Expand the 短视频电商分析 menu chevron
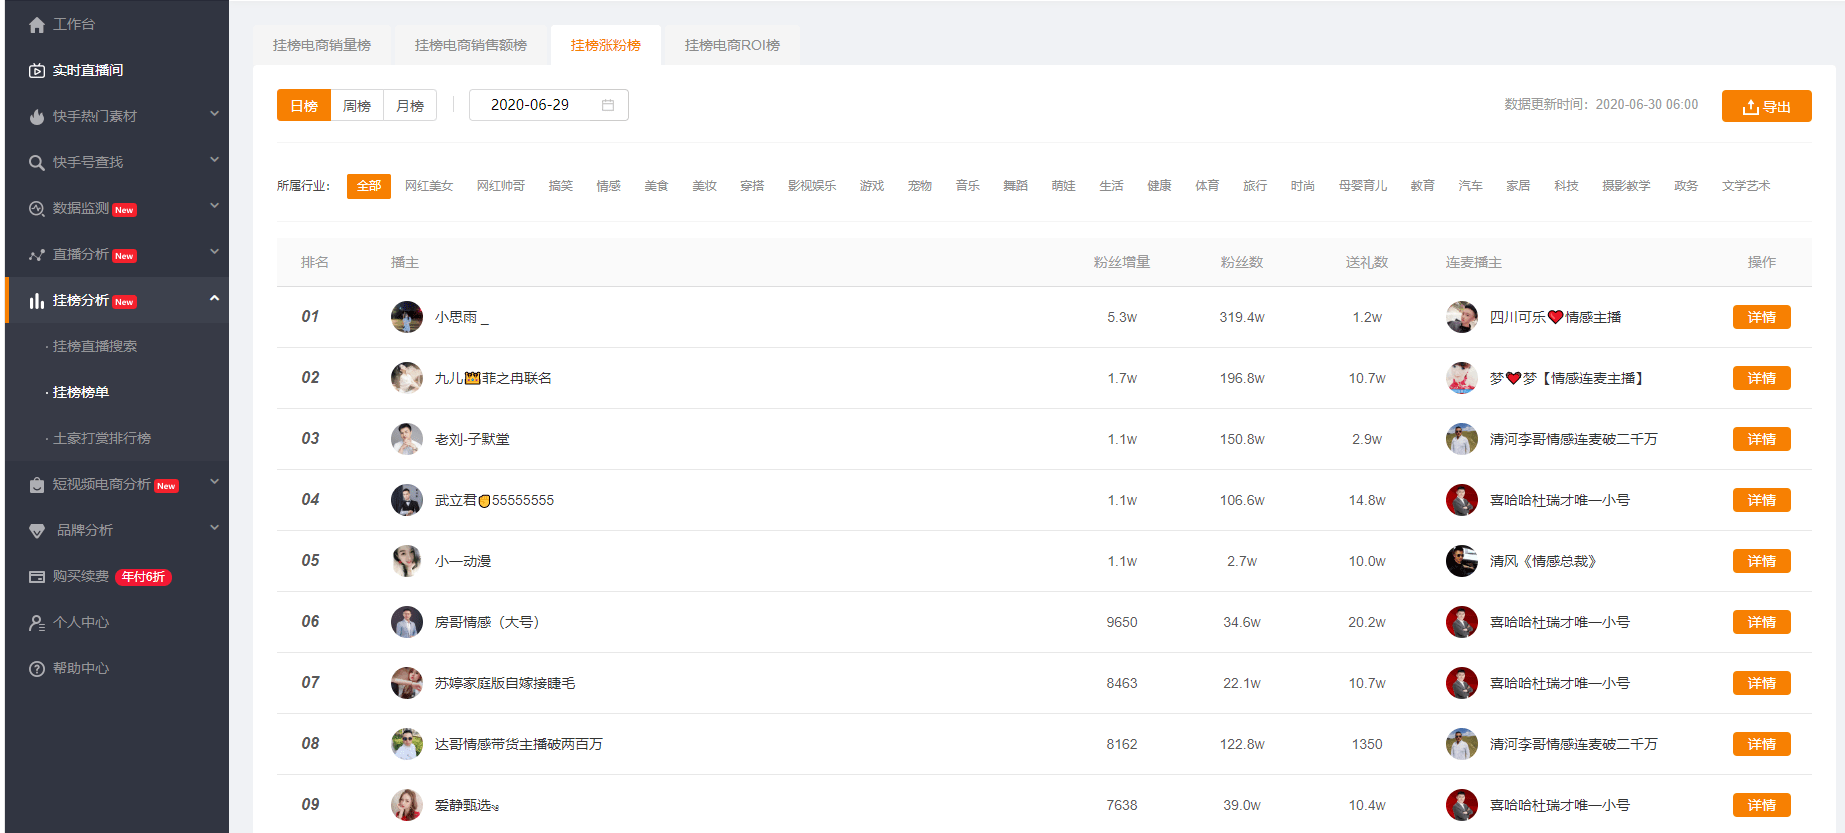 click(x=214, y=482)
